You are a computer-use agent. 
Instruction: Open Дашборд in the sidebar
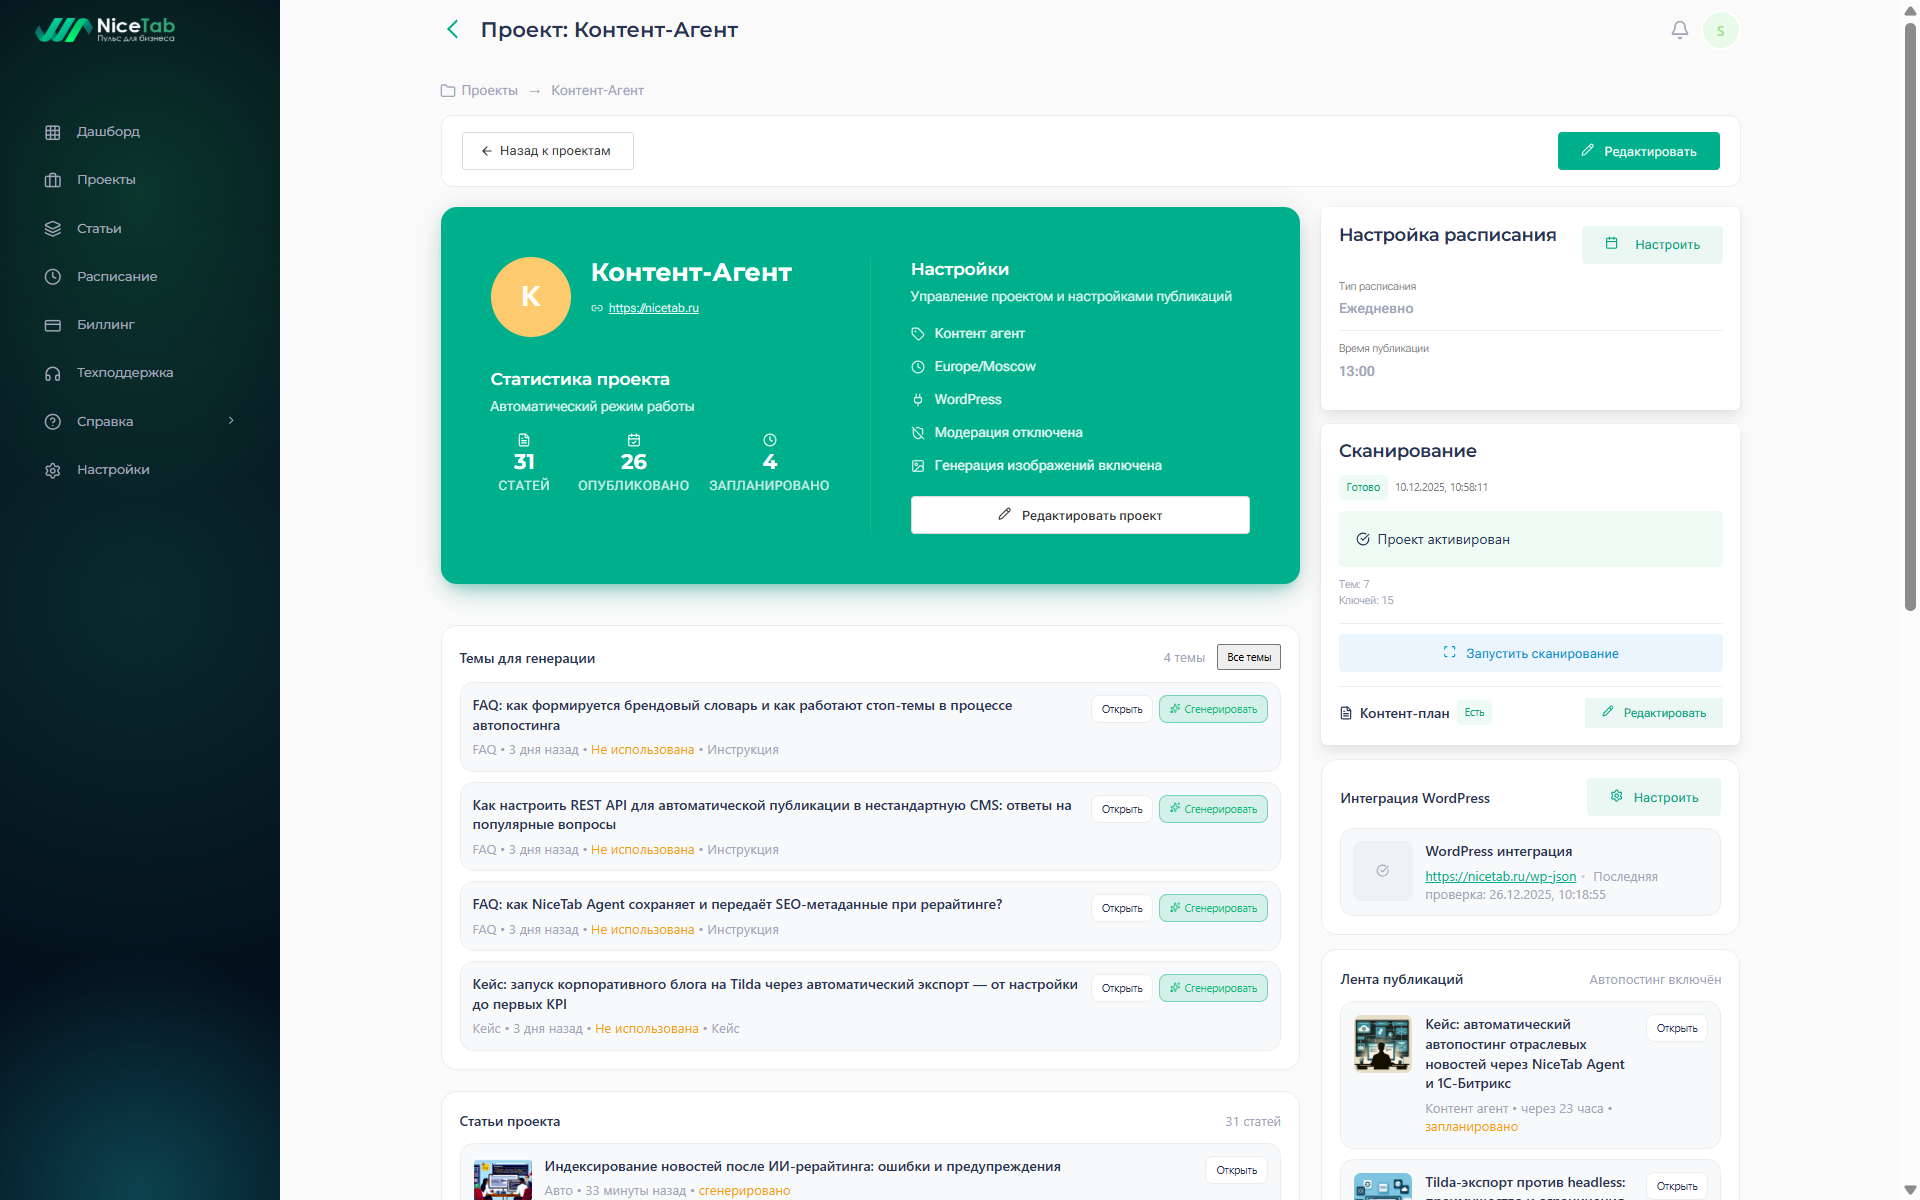(108, 132)
